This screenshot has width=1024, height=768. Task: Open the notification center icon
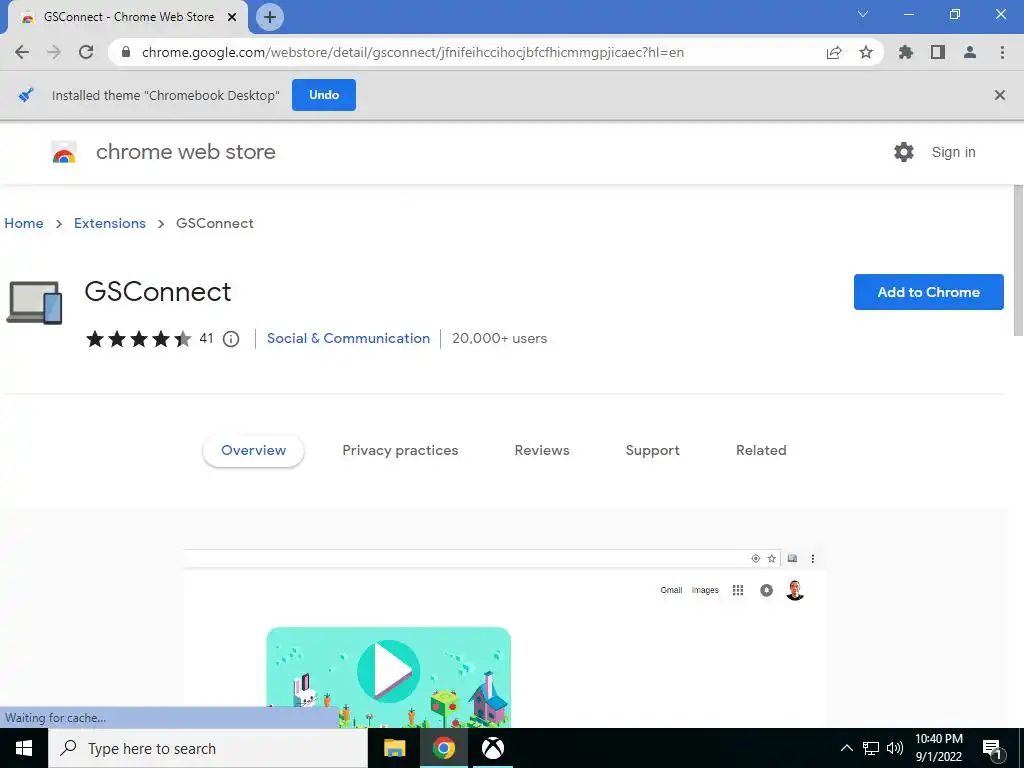[x=993, y=750]
